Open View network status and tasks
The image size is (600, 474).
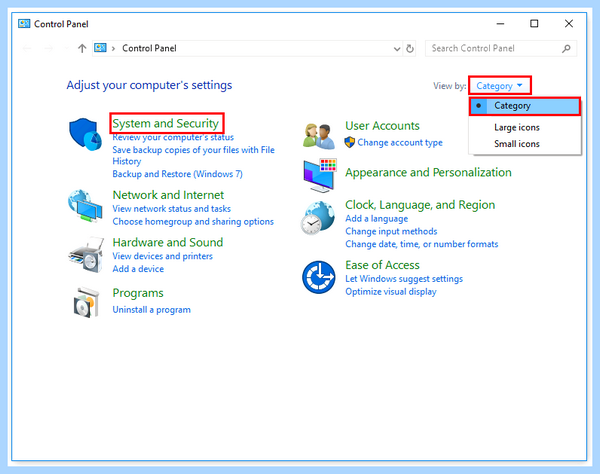point(171,209)
